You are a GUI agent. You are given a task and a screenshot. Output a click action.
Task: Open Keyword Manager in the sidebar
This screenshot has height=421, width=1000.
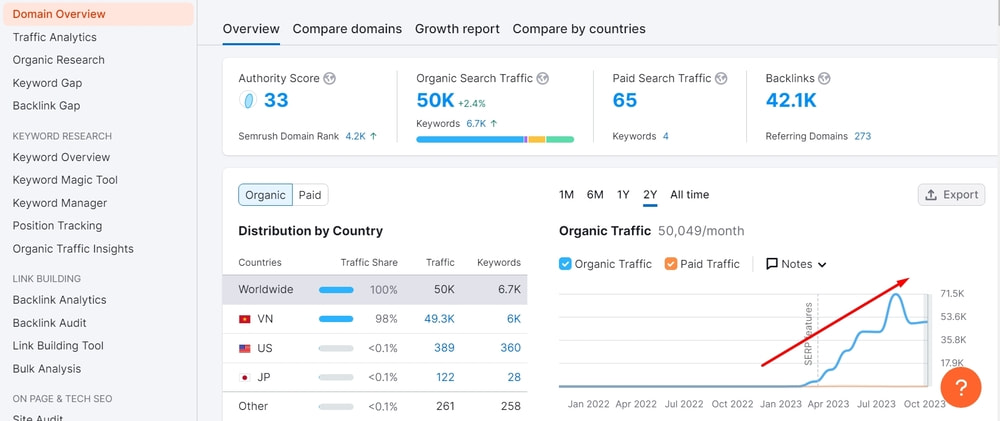click(60, 203)
